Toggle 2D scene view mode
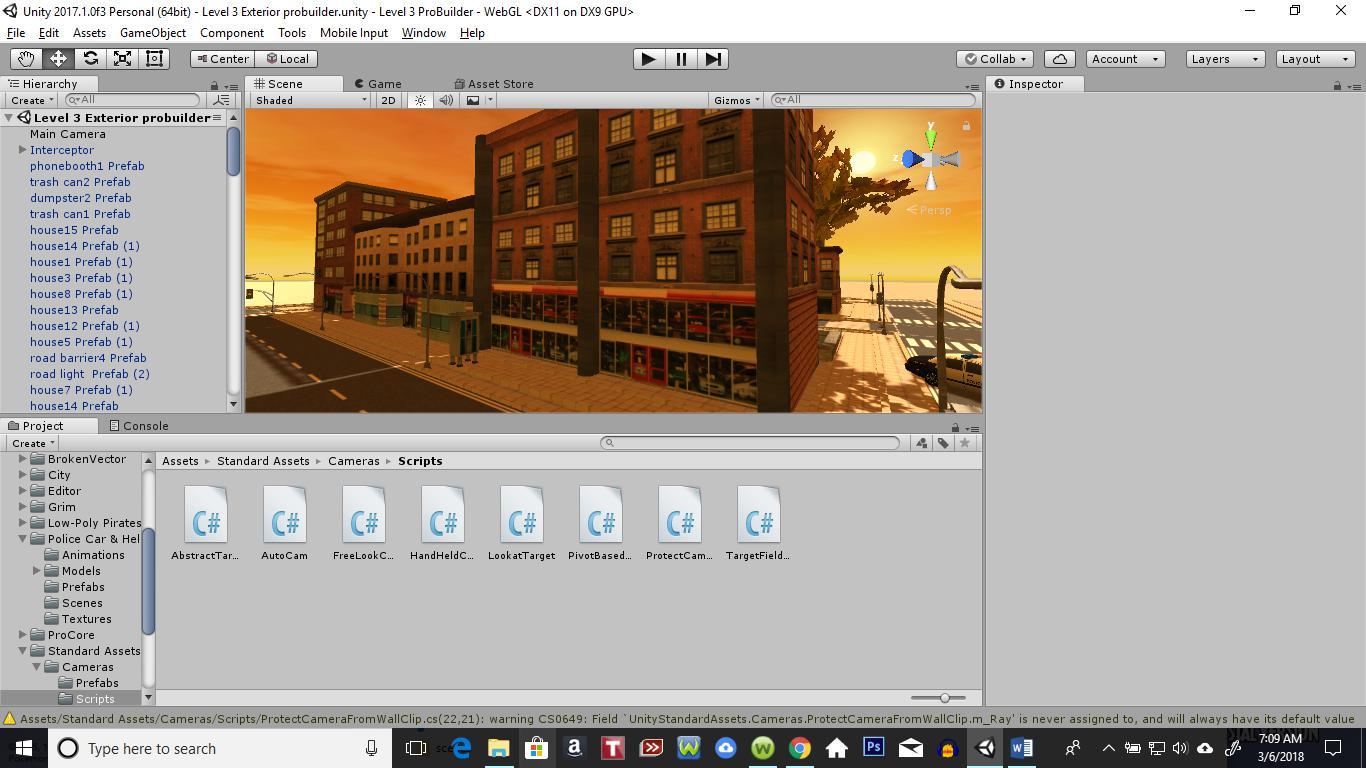This screenshot has height=768, width=1366. pyautogui.click(x=388, y=100)
